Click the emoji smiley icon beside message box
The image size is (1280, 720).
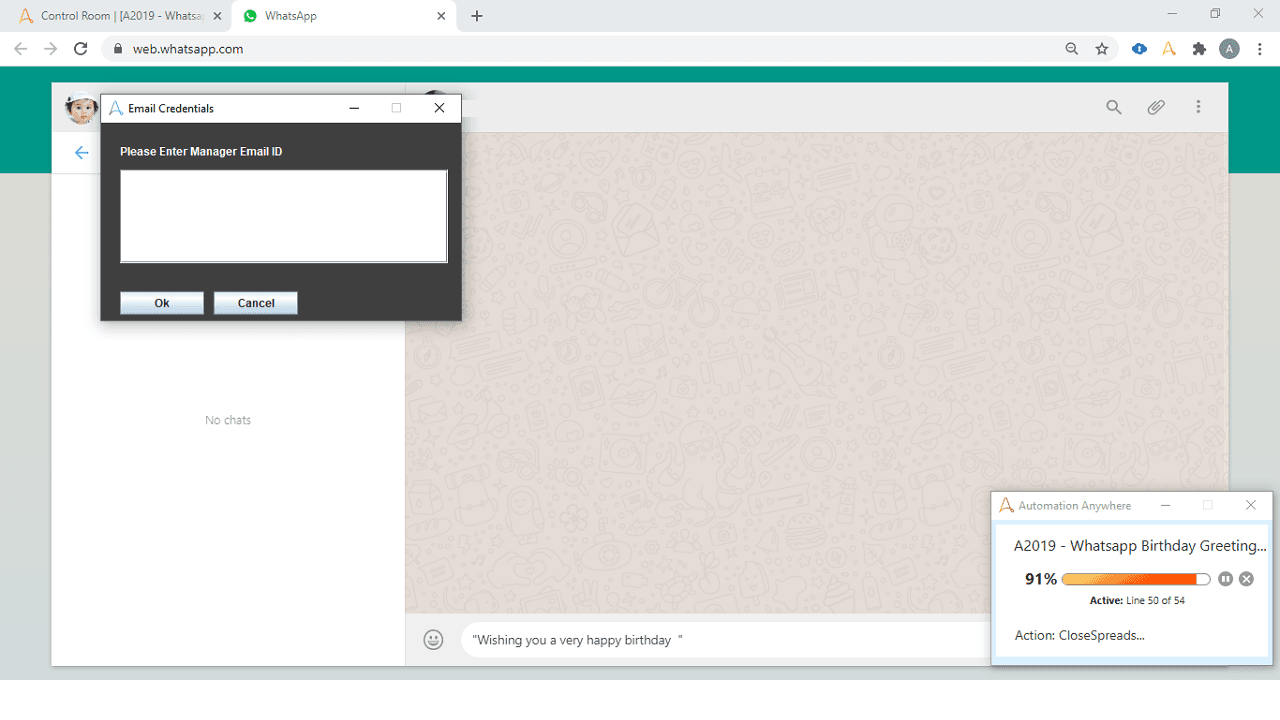tap(433, 640)
